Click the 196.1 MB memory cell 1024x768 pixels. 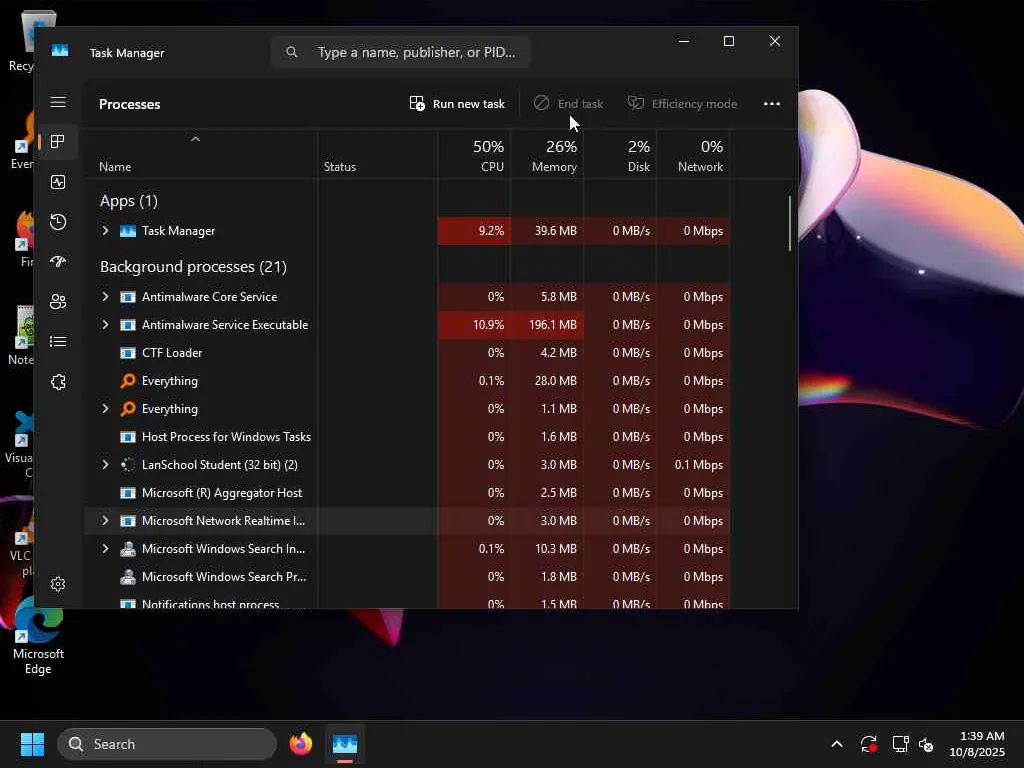(x=547, y=325)
